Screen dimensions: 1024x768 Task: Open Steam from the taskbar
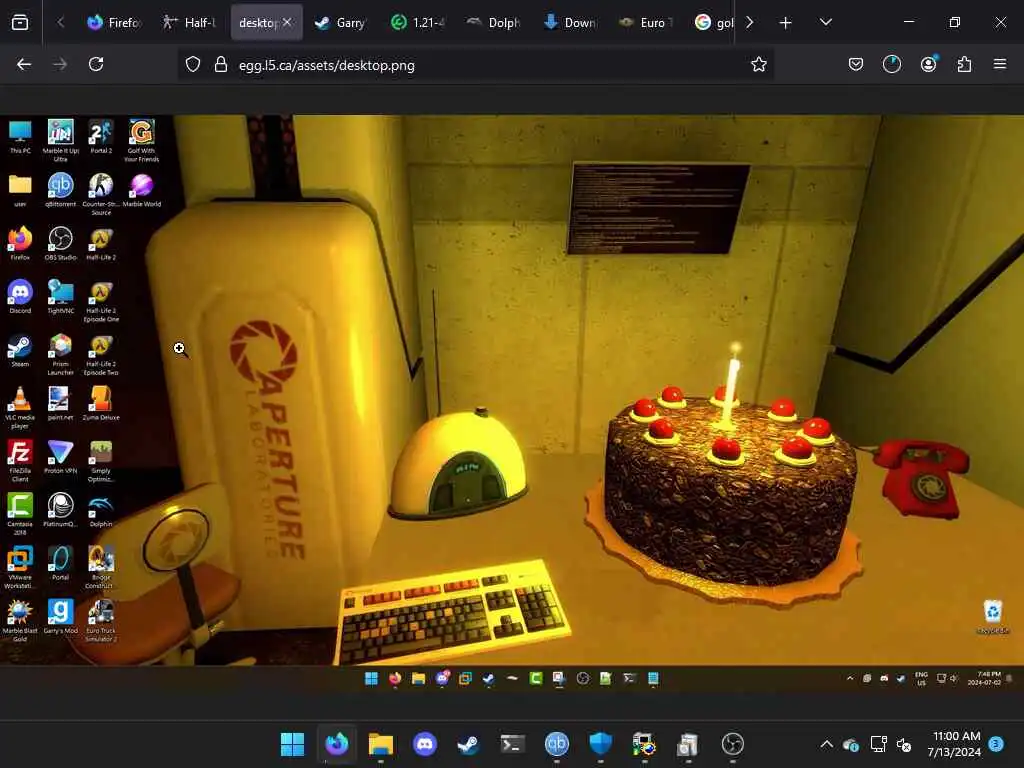pyautogui.click(x=468, y=744)
